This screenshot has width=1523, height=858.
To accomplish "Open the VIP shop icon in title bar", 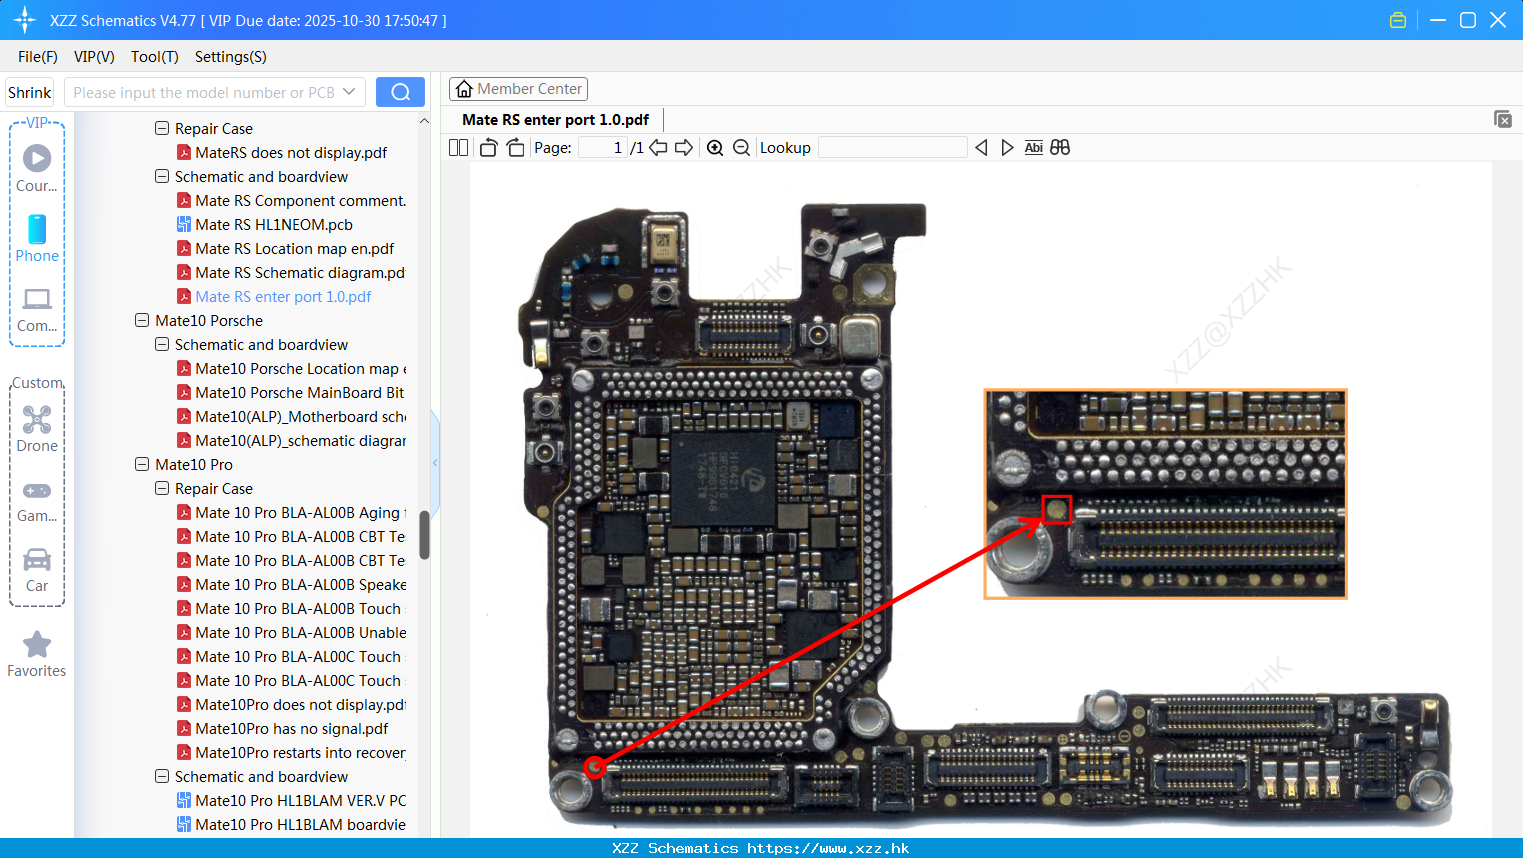I will click(1398, 20).
